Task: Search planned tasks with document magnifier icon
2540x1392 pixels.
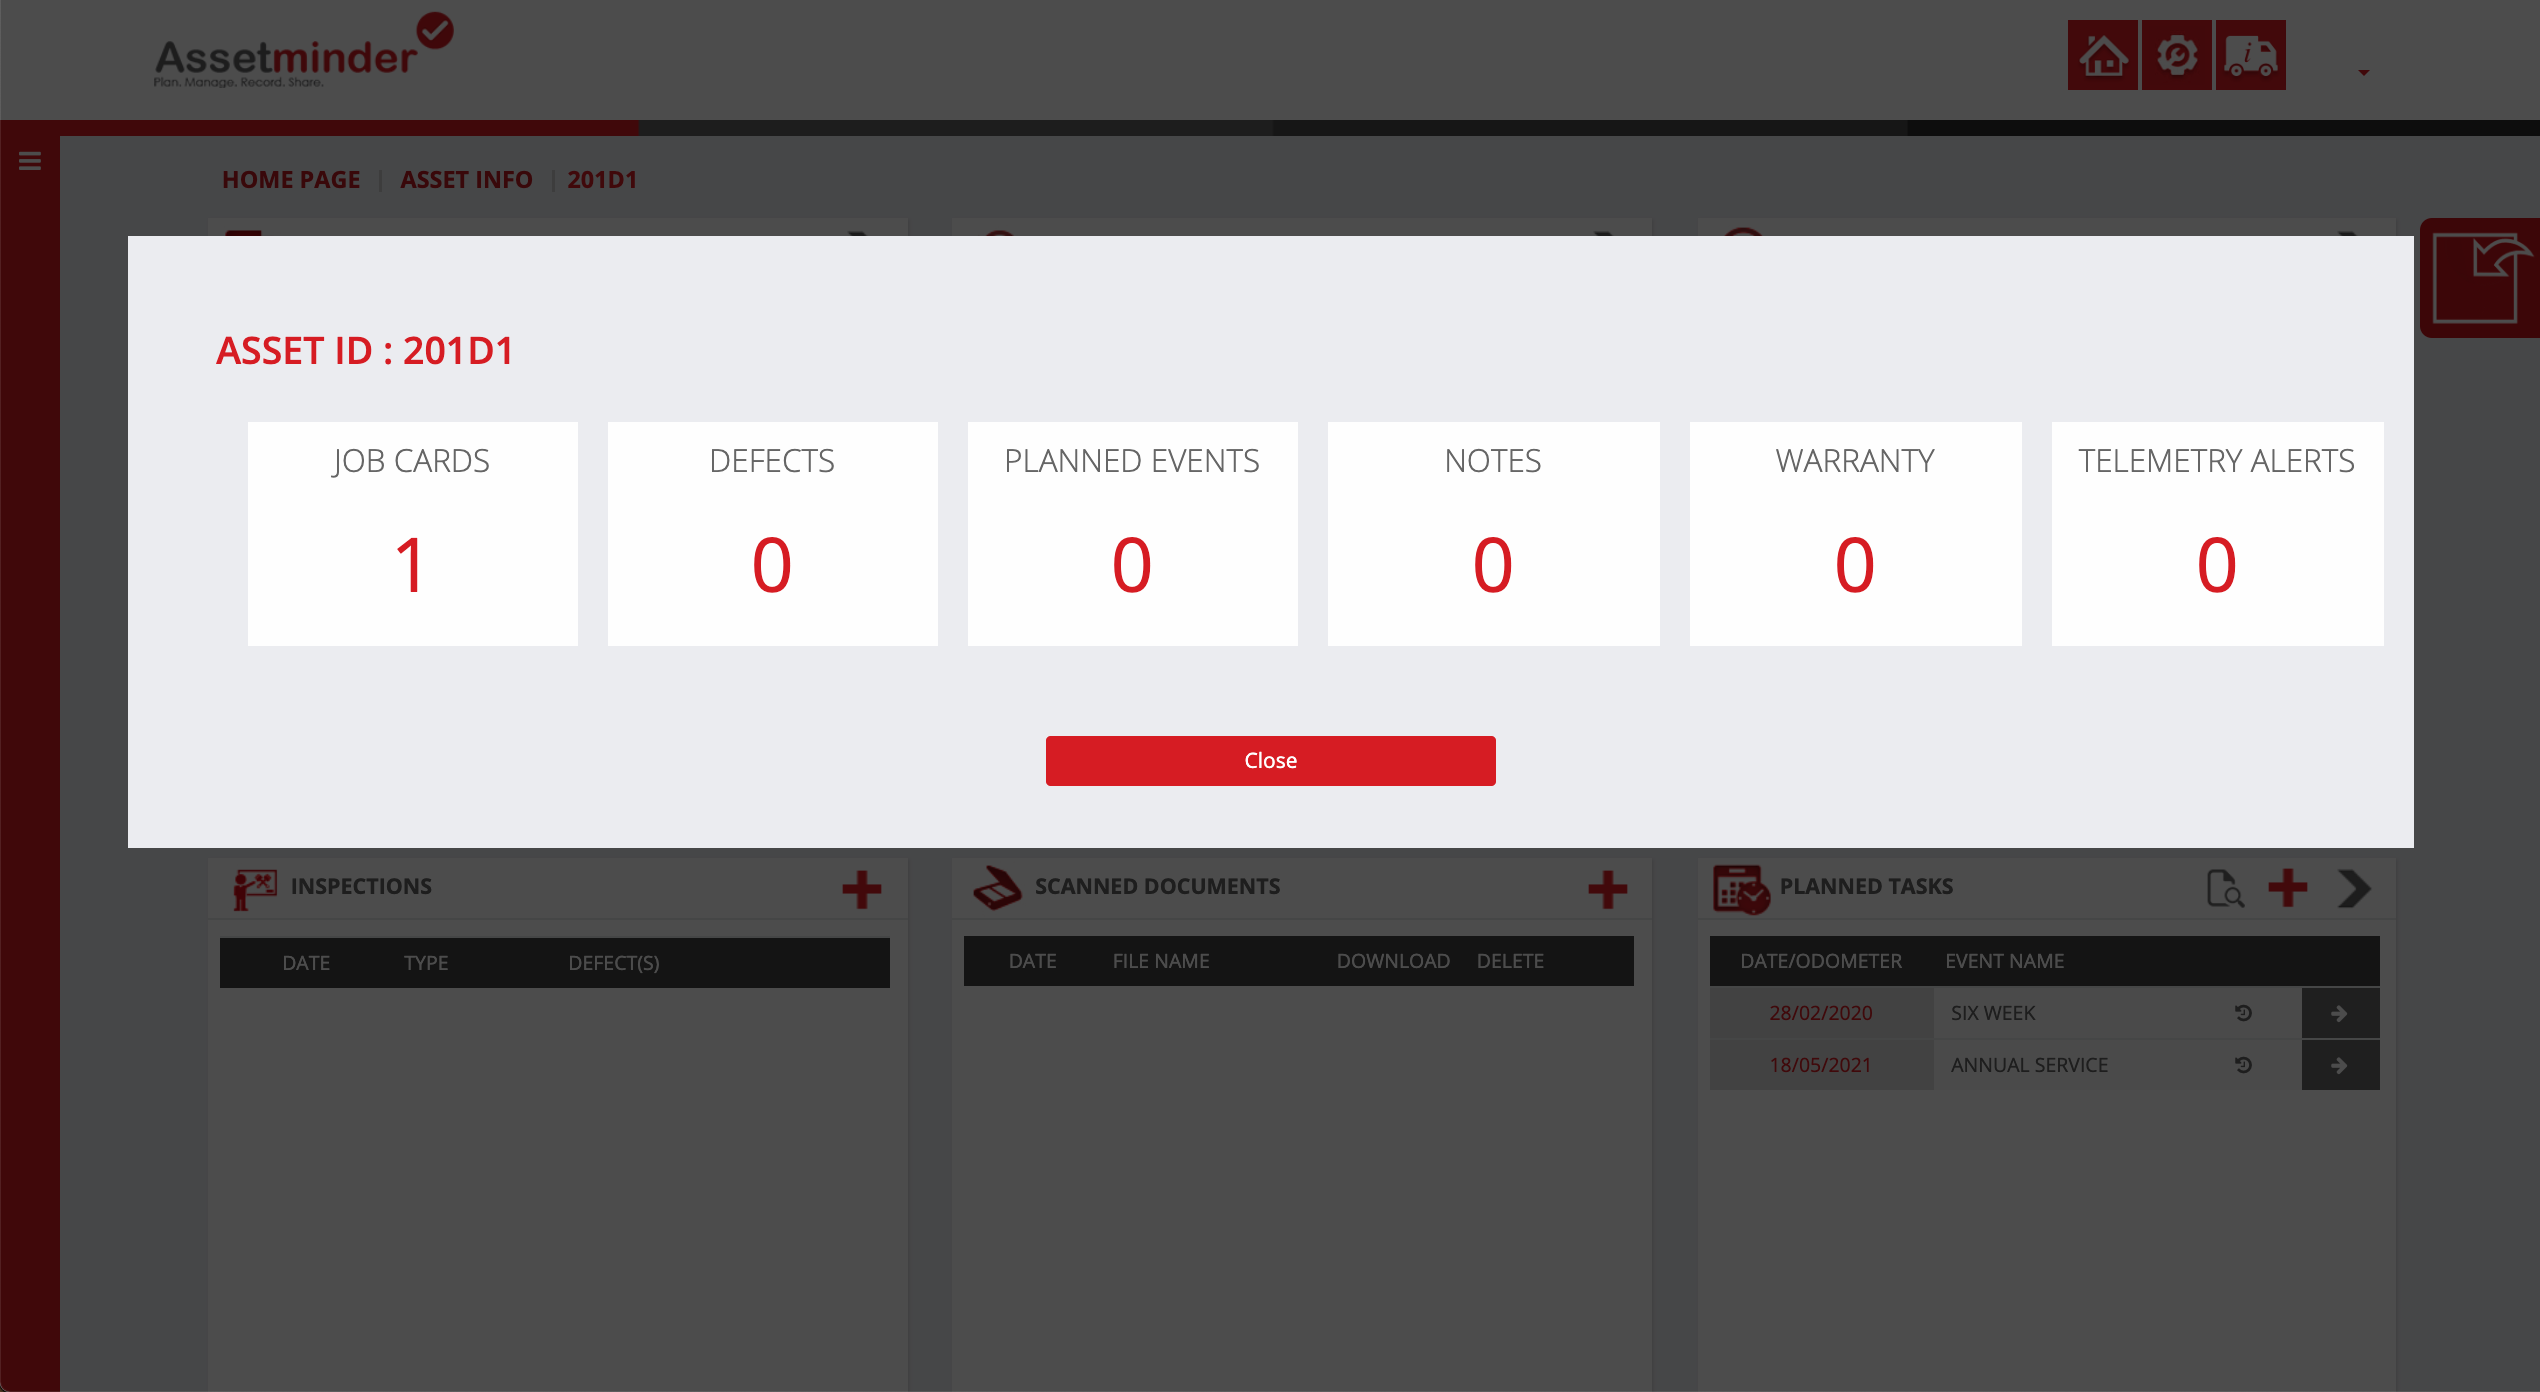Action: (2225, 888)
